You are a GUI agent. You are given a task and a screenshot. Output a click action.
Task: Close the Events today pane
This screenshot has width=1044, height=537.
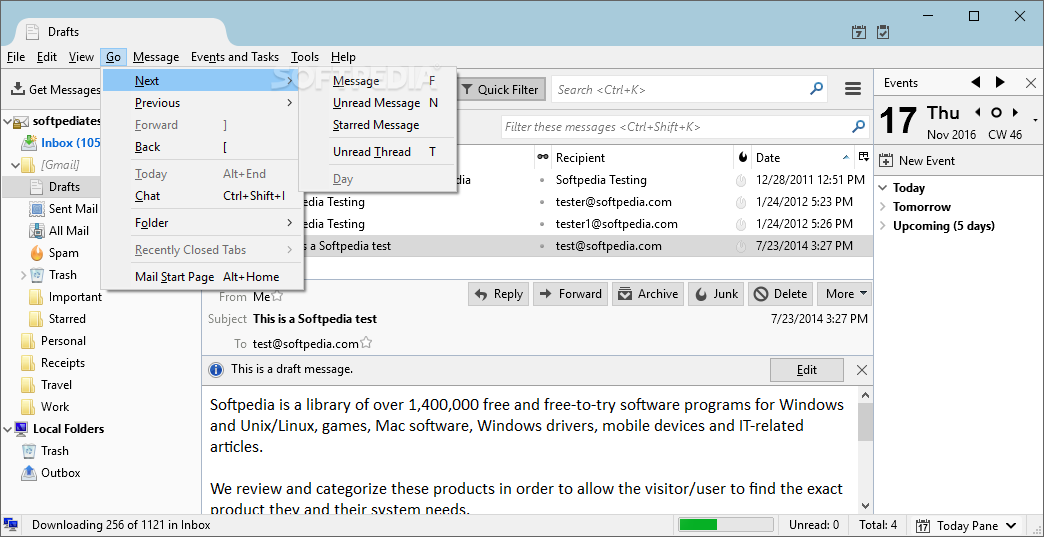pyautogui.click(x=1031, y=83)
